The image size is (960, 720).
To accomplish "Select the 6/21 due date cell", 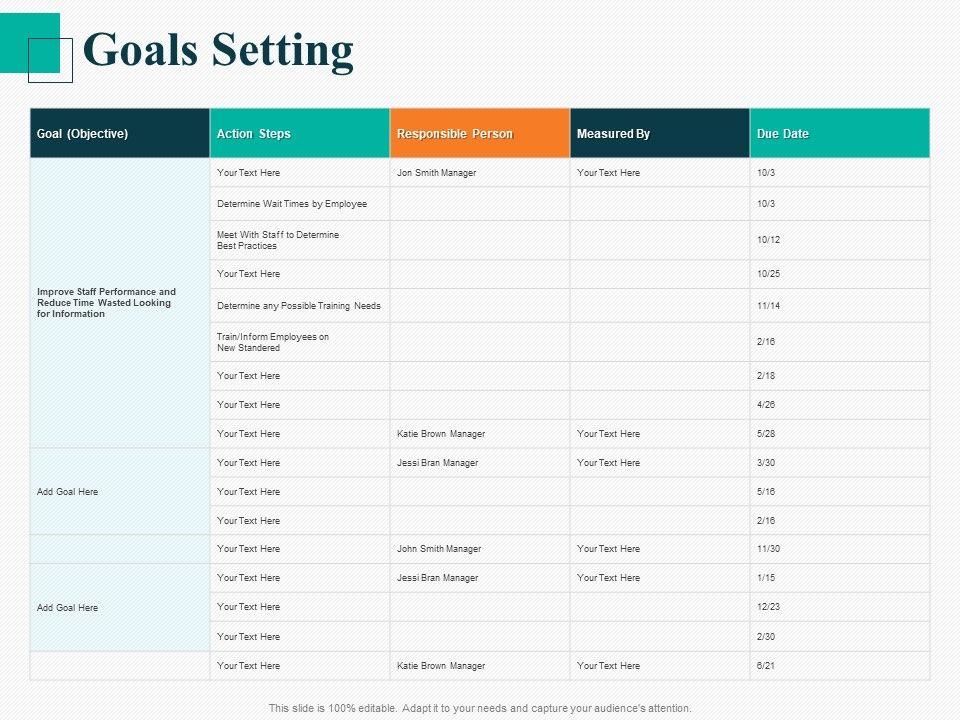I will [767, 666].
